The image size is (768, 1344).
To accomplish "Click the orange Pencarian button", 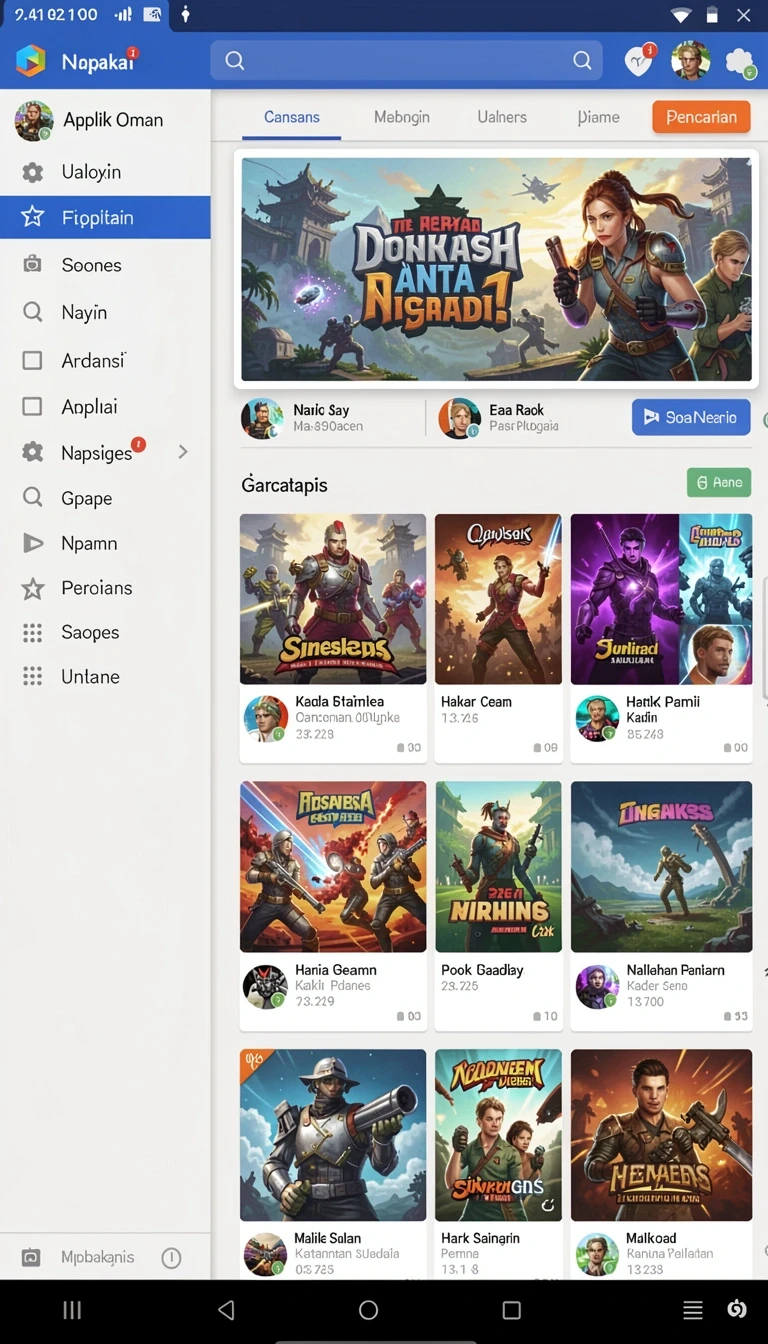I will (701, 117).
